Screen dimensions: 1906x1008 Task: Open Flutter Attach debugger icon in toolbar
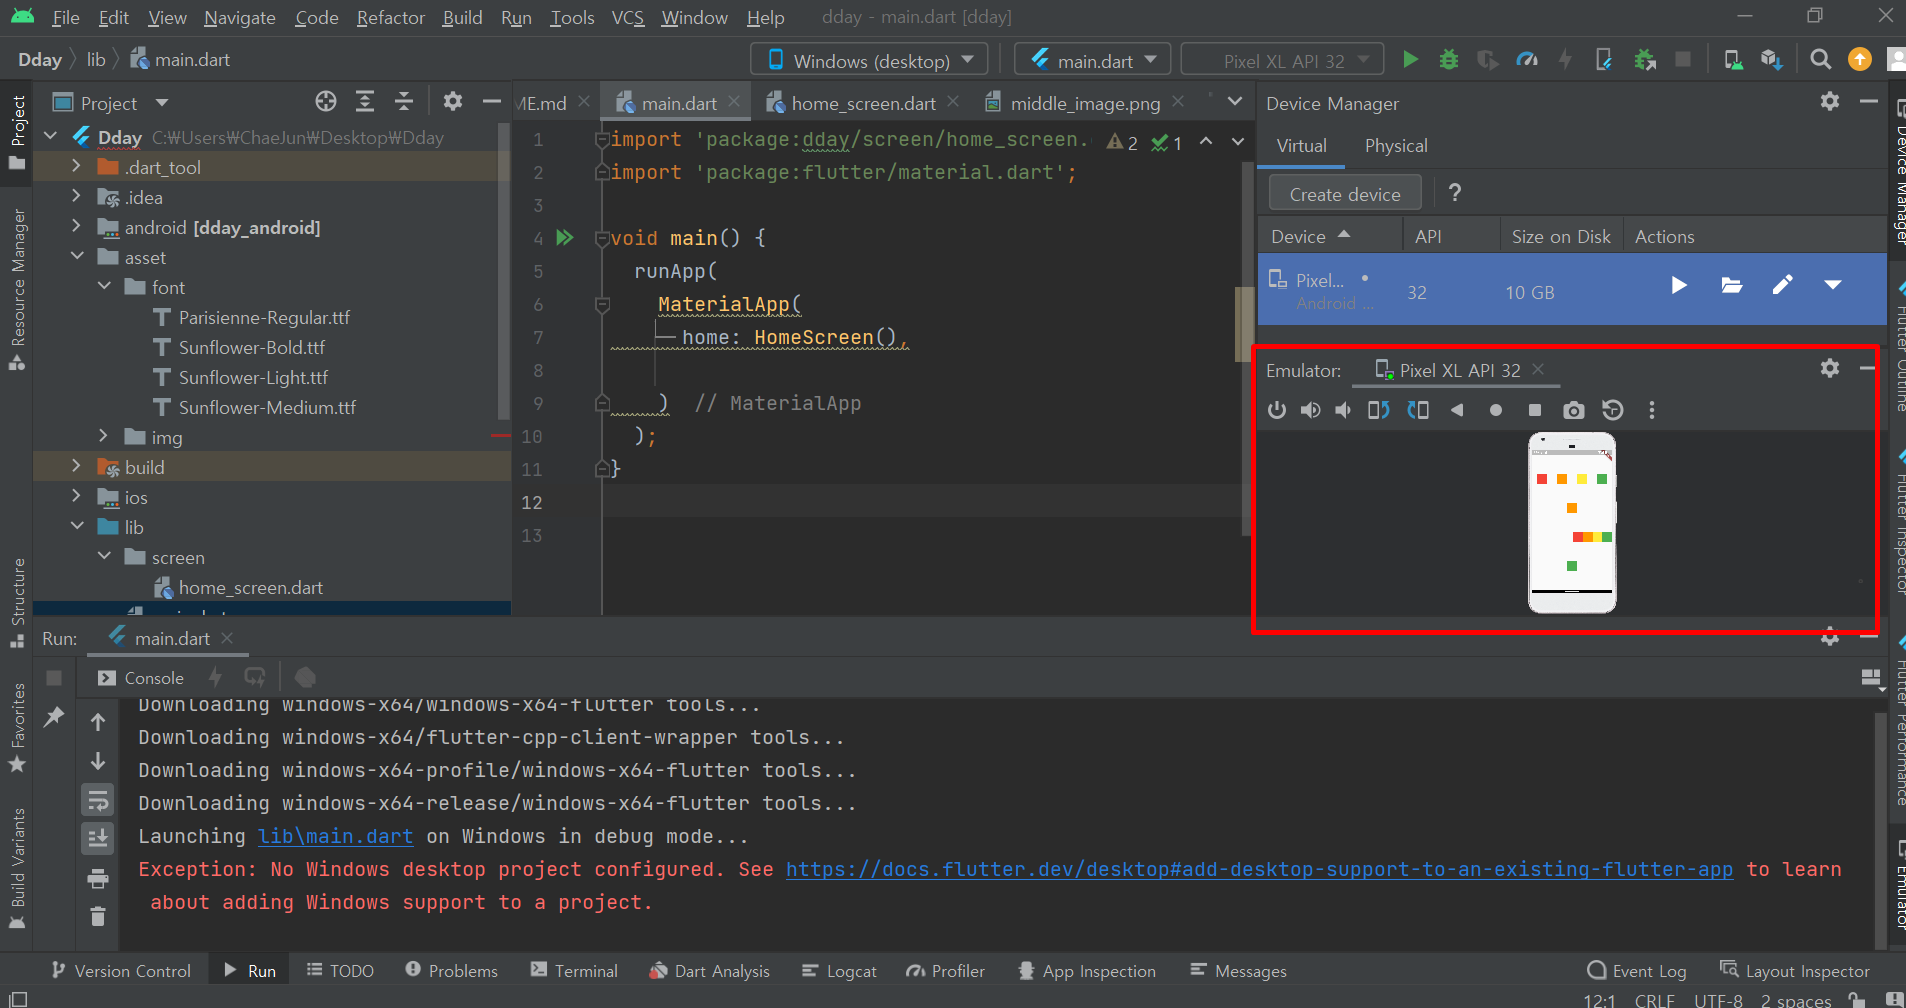pos(1603,60)
